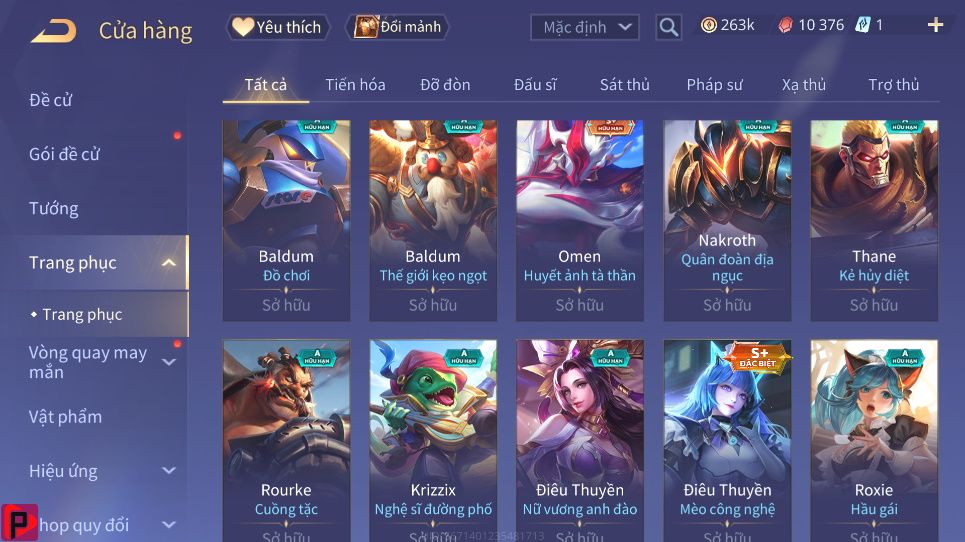Viewport: 965px width, 542px height.
Task: Click the plus icon to add currency
Action: [x=935, y=25]
